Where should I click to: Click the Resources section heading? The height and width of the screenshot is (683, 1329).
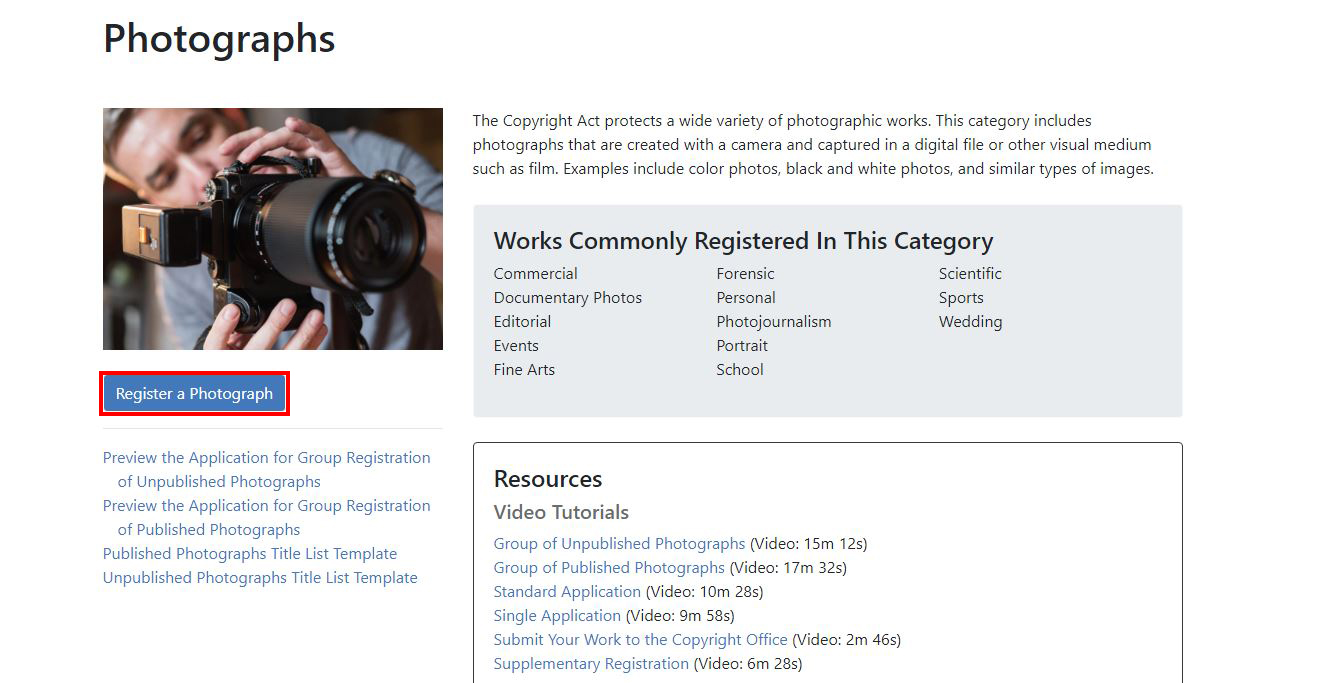tap(547, 479)
